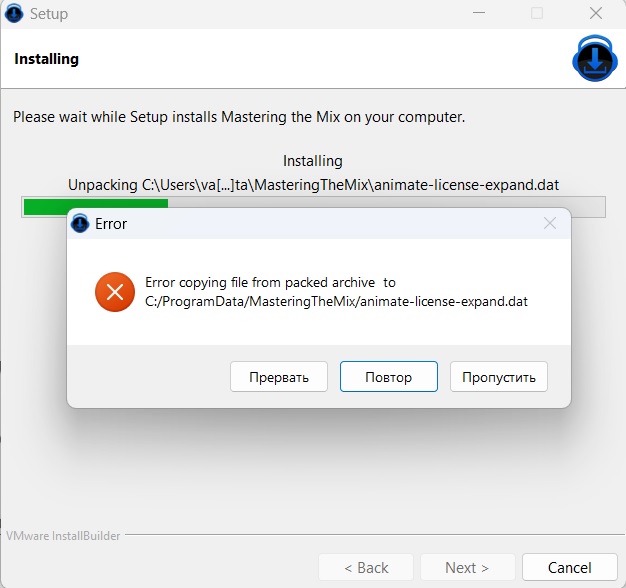Close the Setup installer window

coord(596,14)
